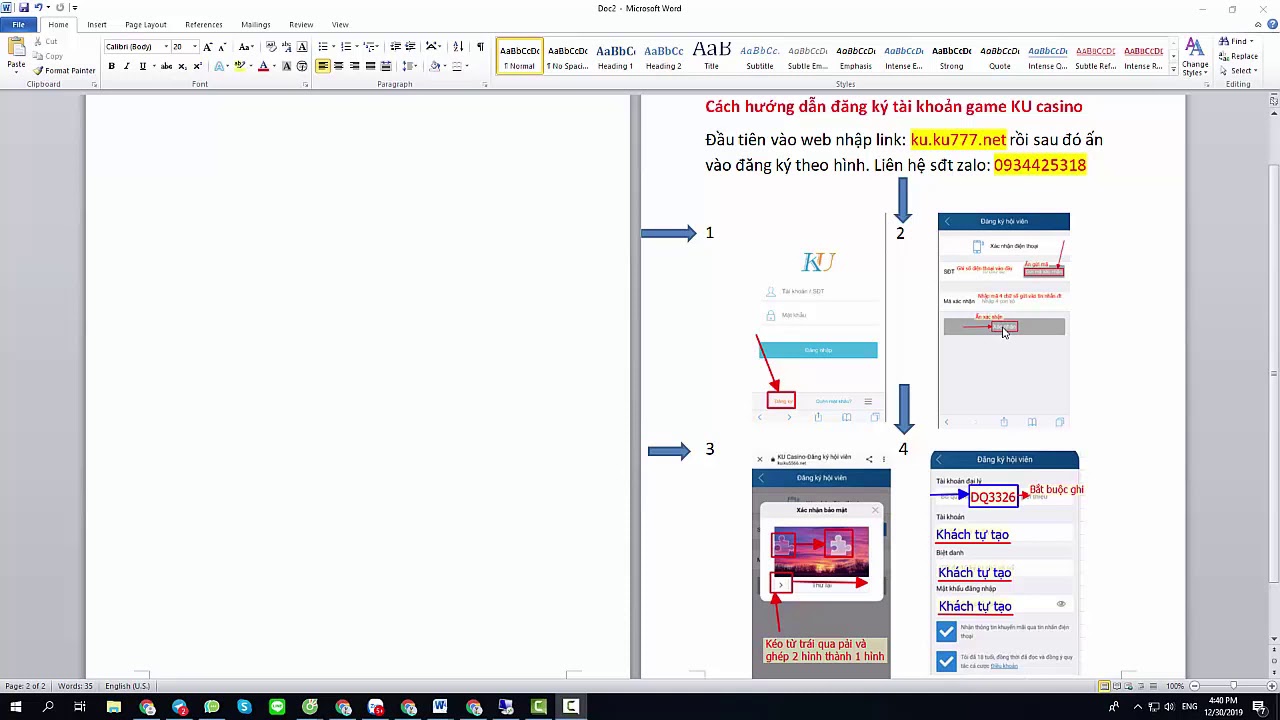Open the bullets list dropdown arrow

(333, 47)
